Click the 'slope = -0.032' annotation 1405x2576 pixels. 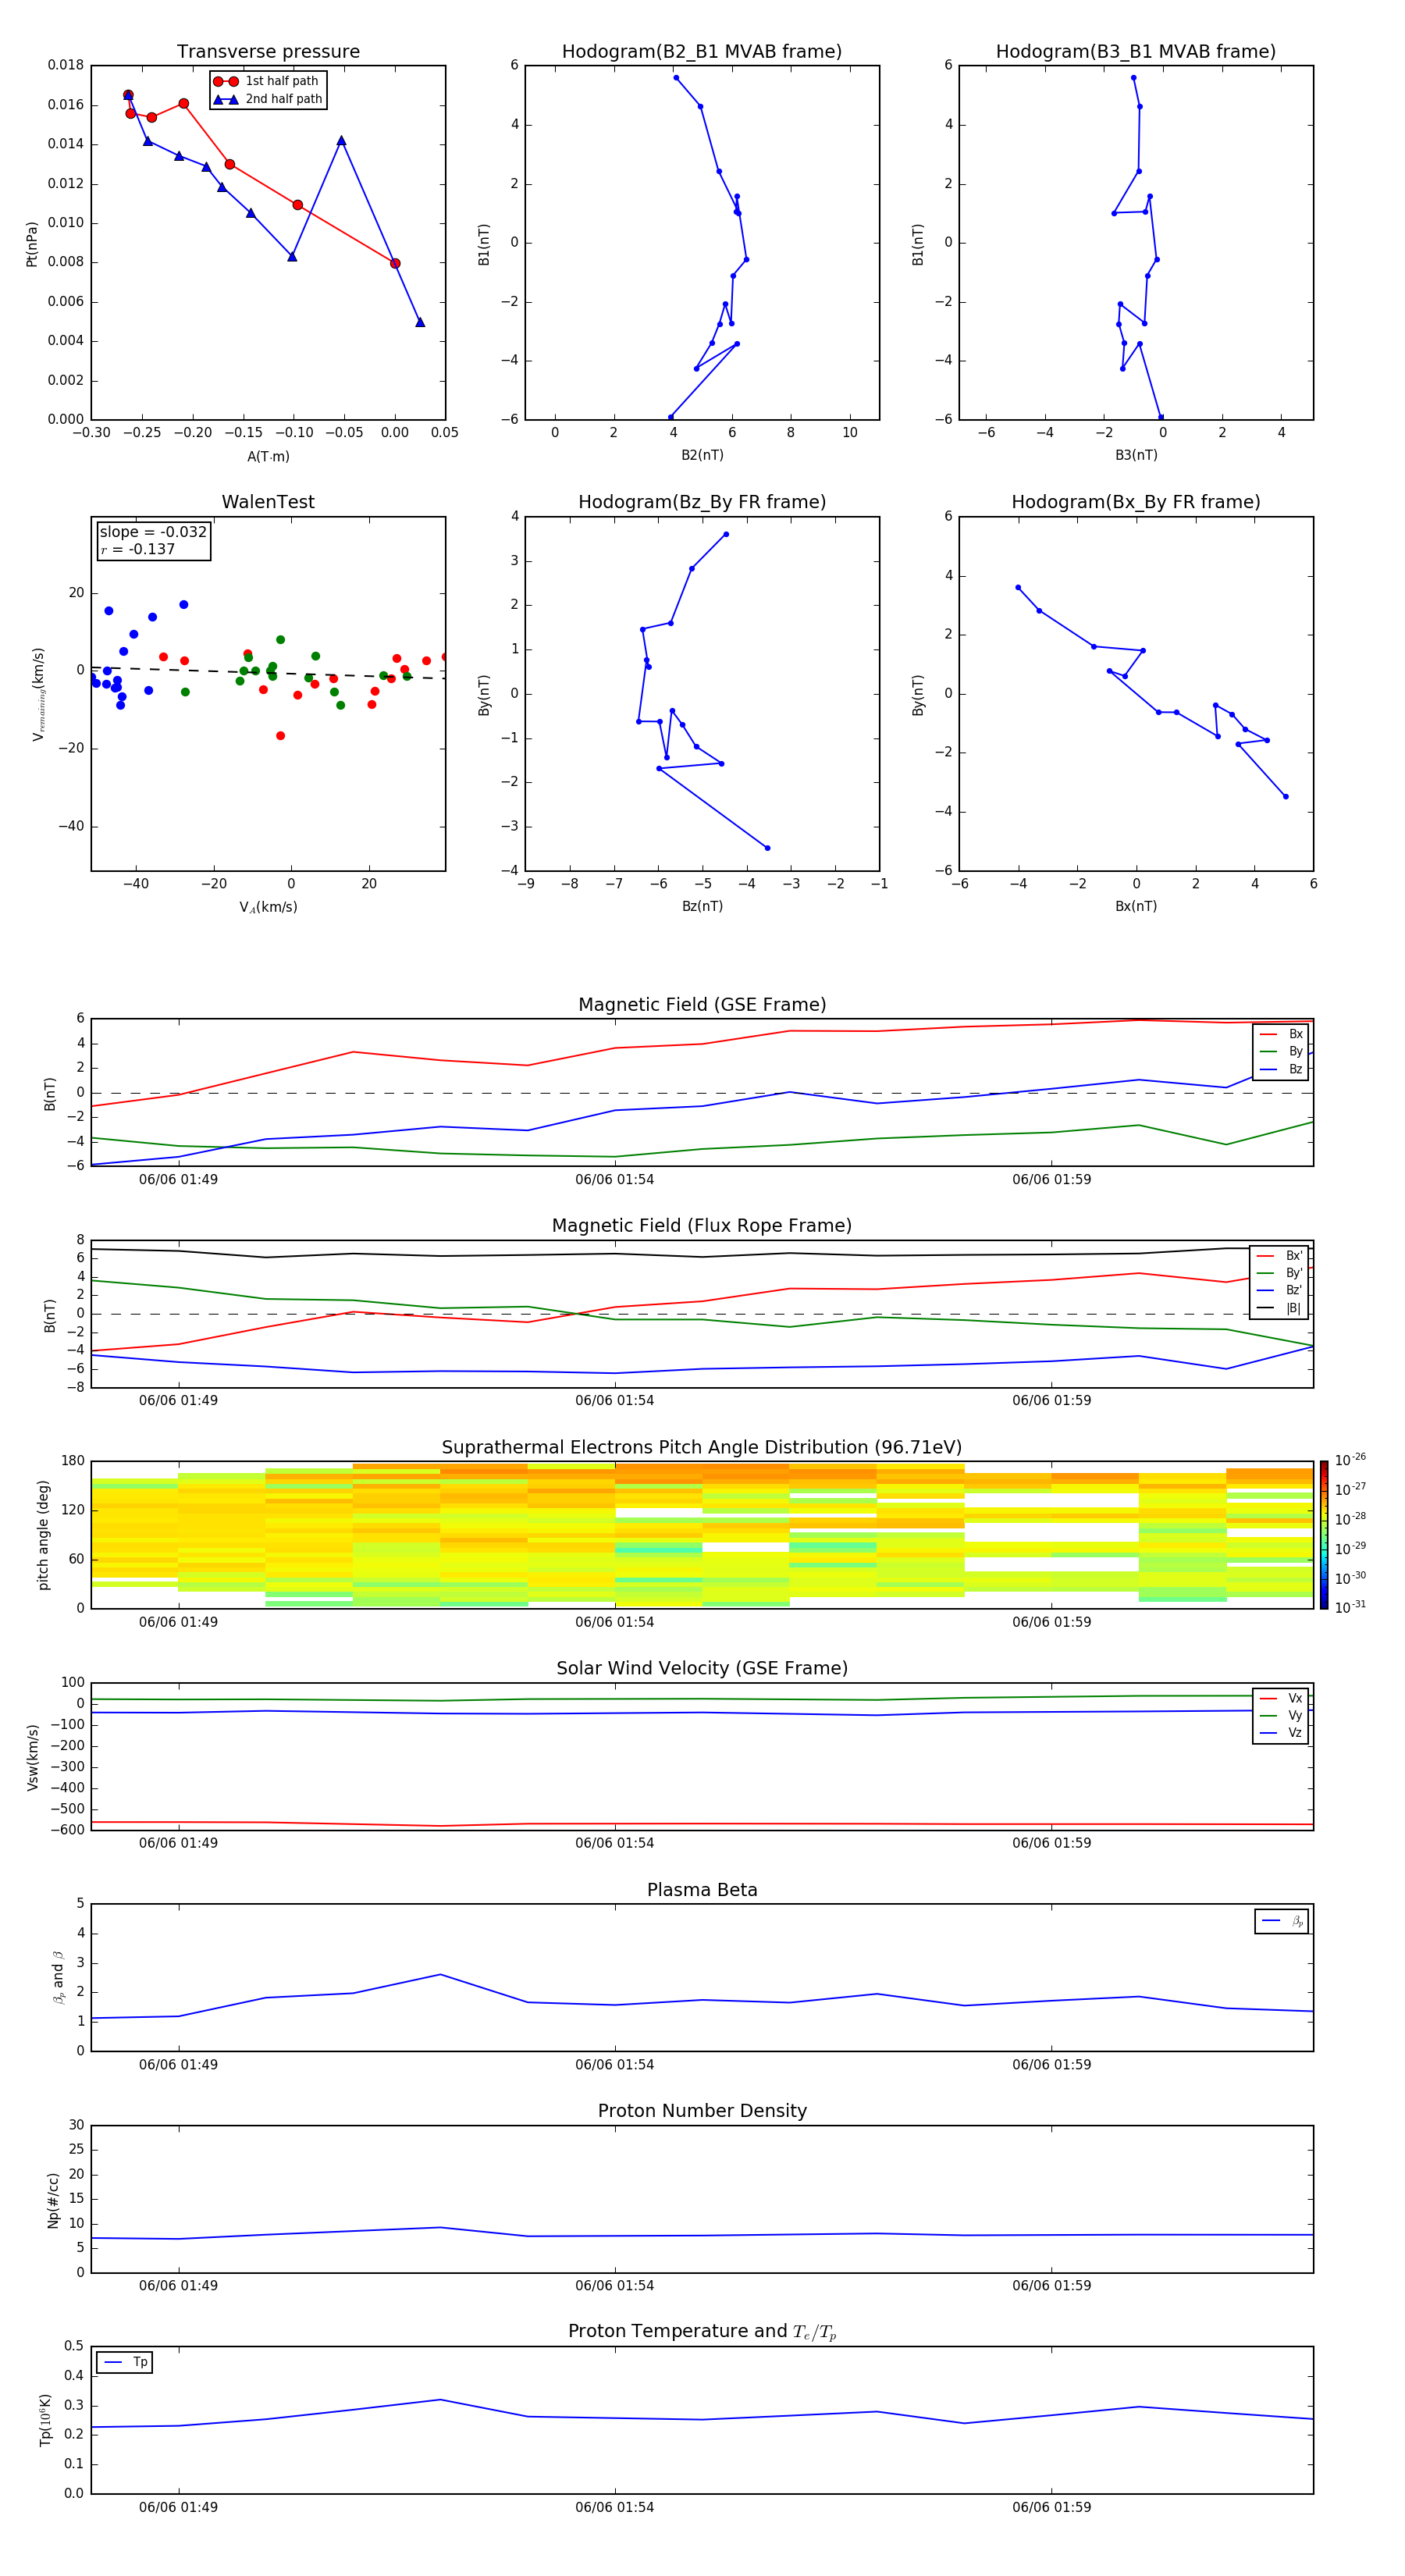tap(153, 532)
